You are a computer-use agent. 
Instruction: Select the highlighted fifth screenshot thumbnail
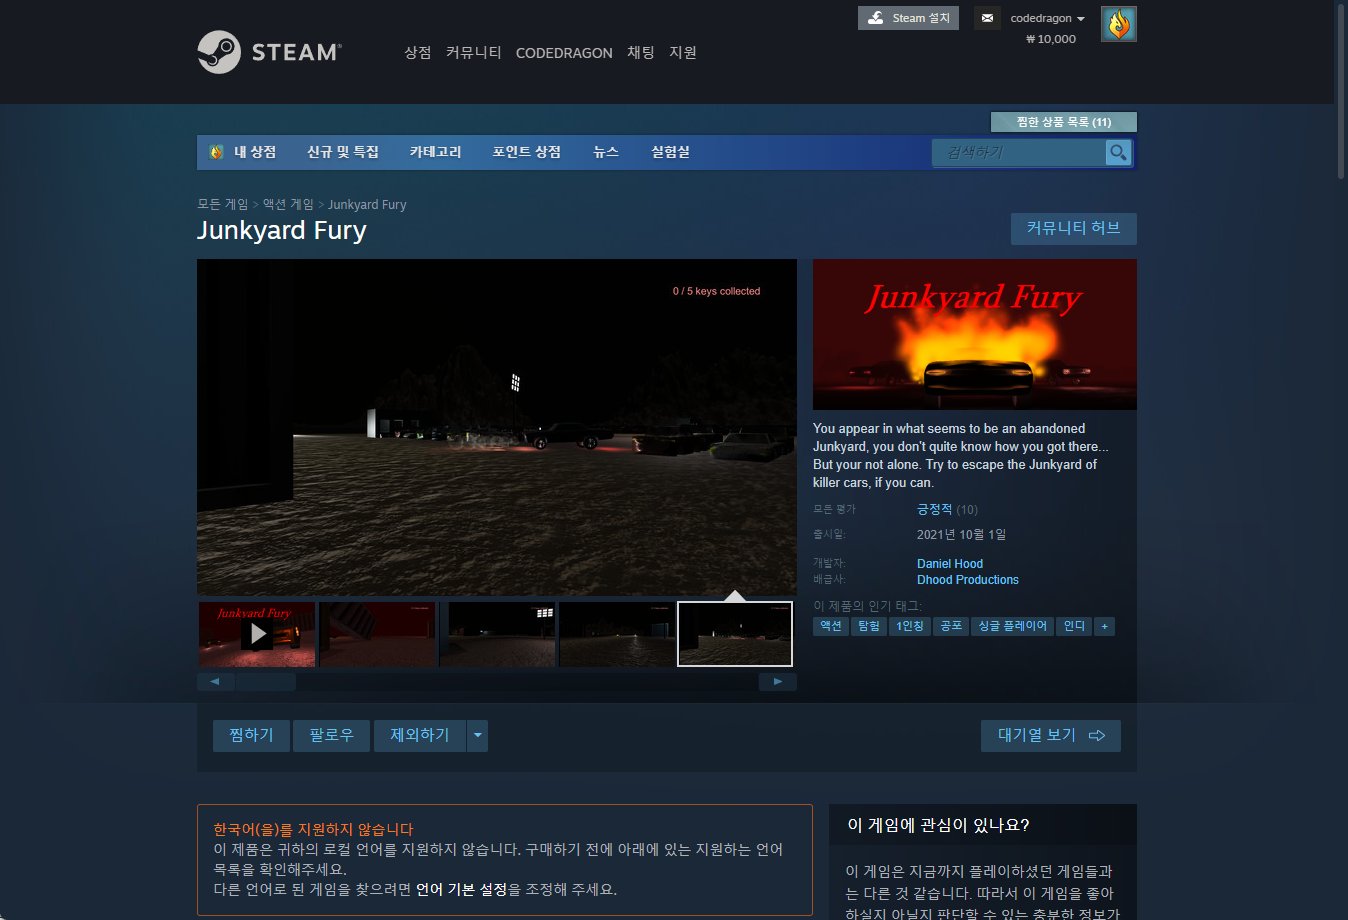click(735, 634)
